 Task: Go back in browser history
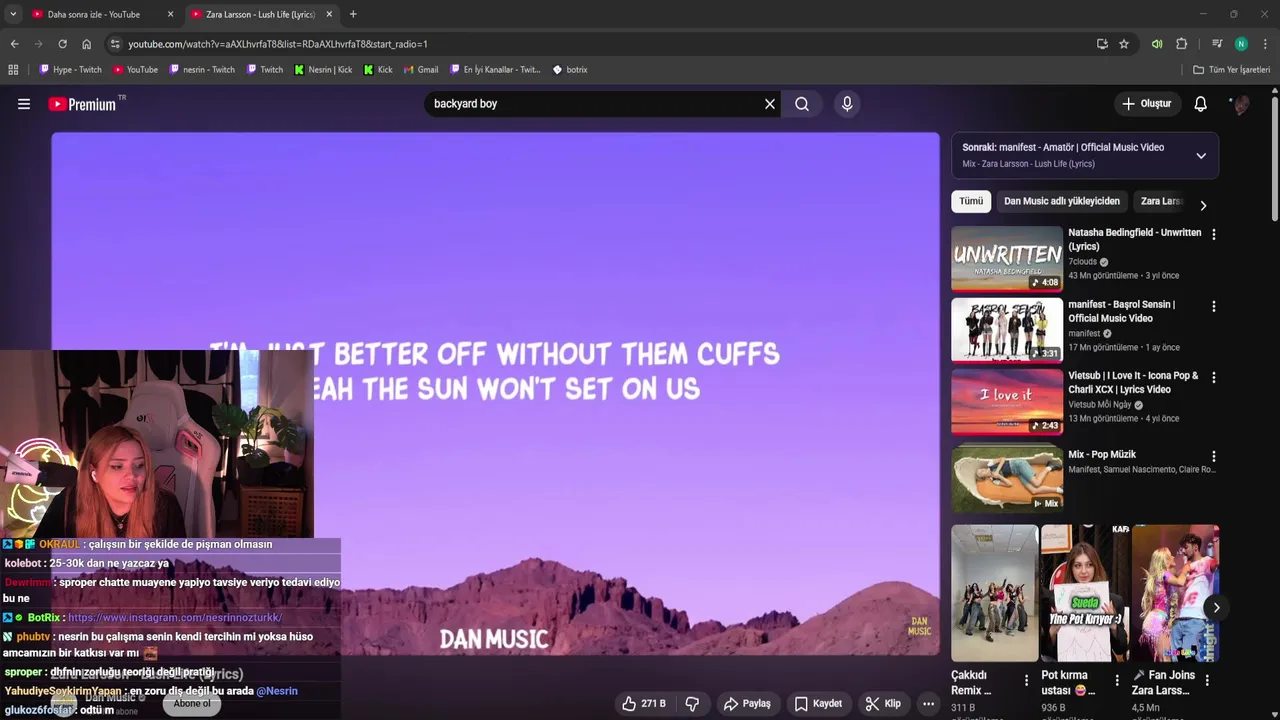tap(14, 44)
